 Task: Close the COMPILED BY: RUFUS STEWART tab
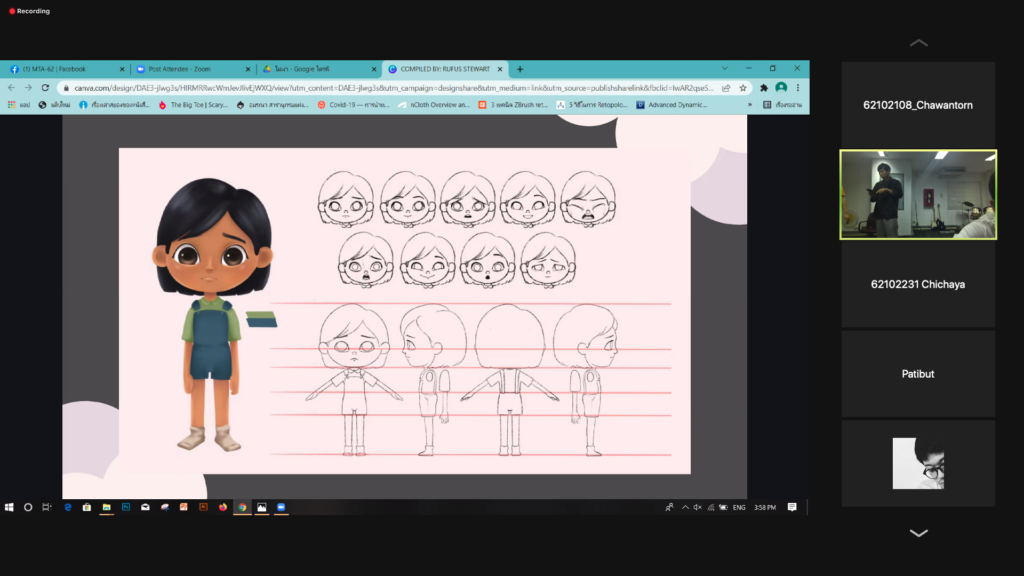pyautogui.click(x=500, y=69)
